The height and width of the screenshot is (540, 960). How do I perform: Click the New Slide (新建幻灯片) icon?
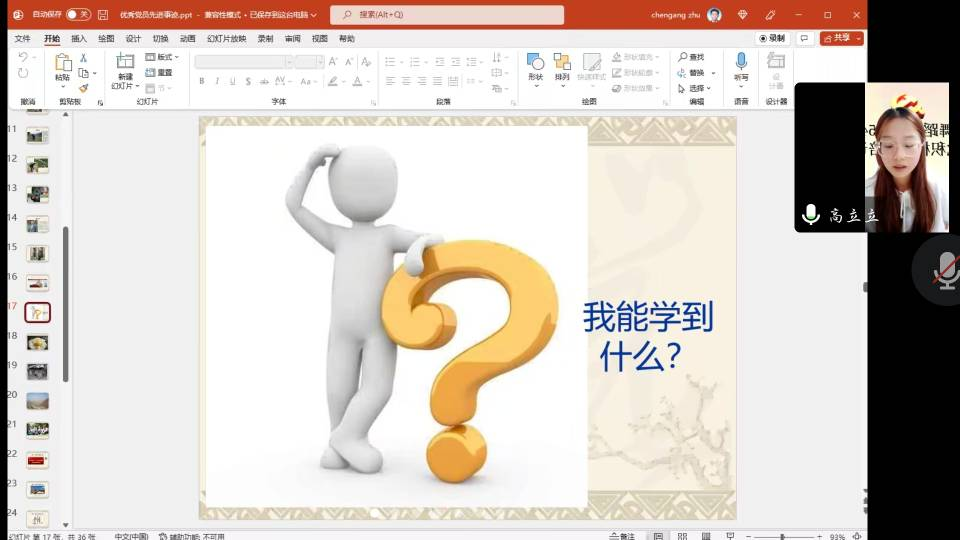[125, 67]
